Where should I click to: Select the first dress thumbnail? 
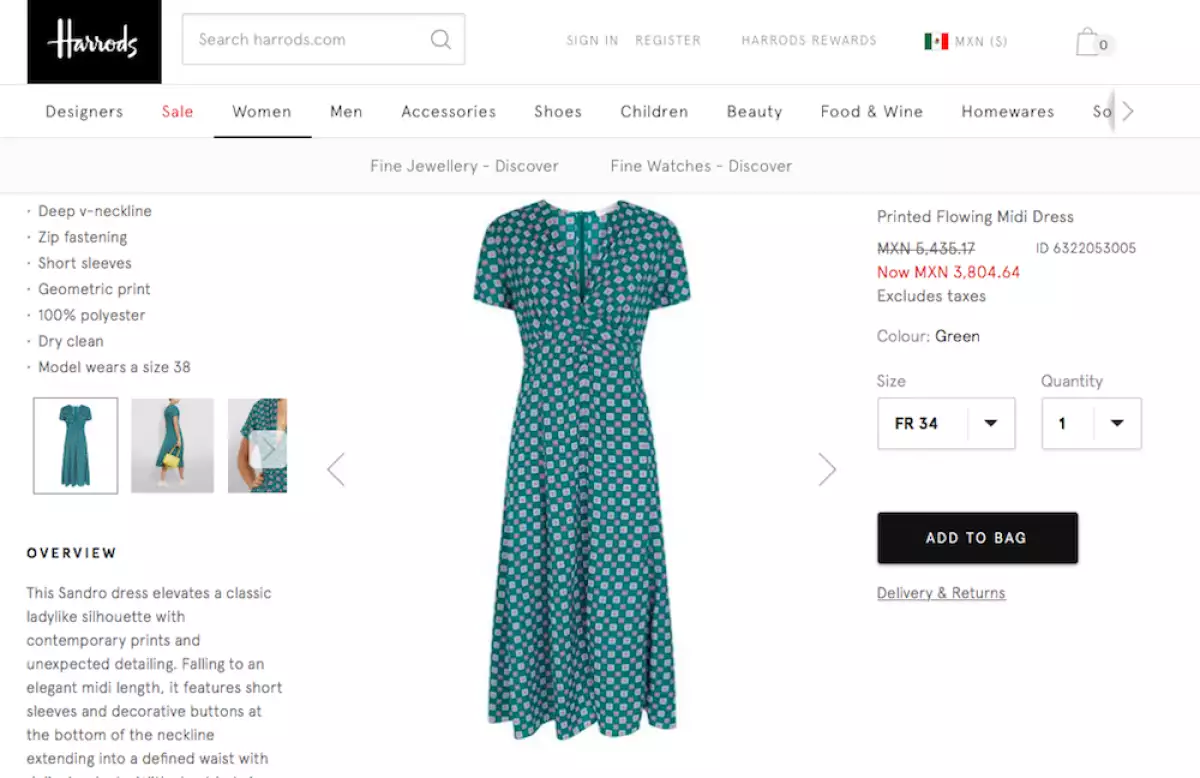[76, 446]
